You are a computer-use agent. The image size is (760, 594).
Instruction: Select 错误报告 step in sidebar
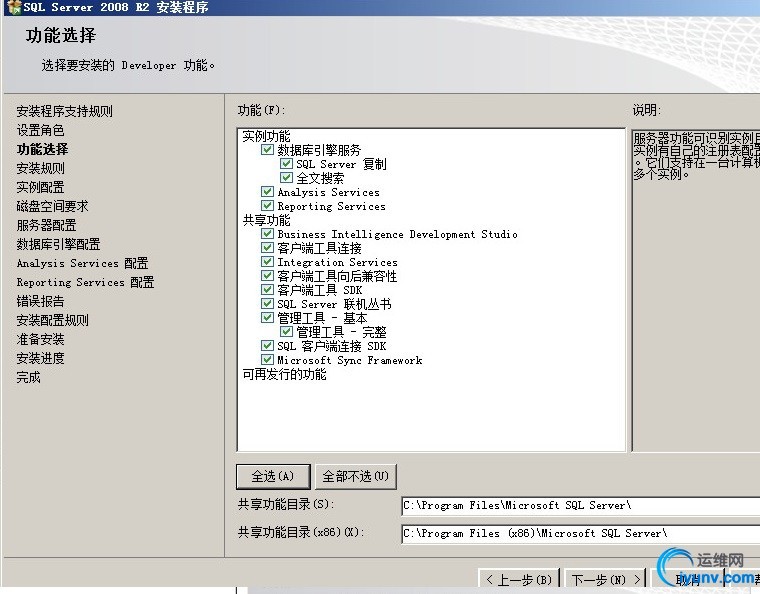[40, 301]
